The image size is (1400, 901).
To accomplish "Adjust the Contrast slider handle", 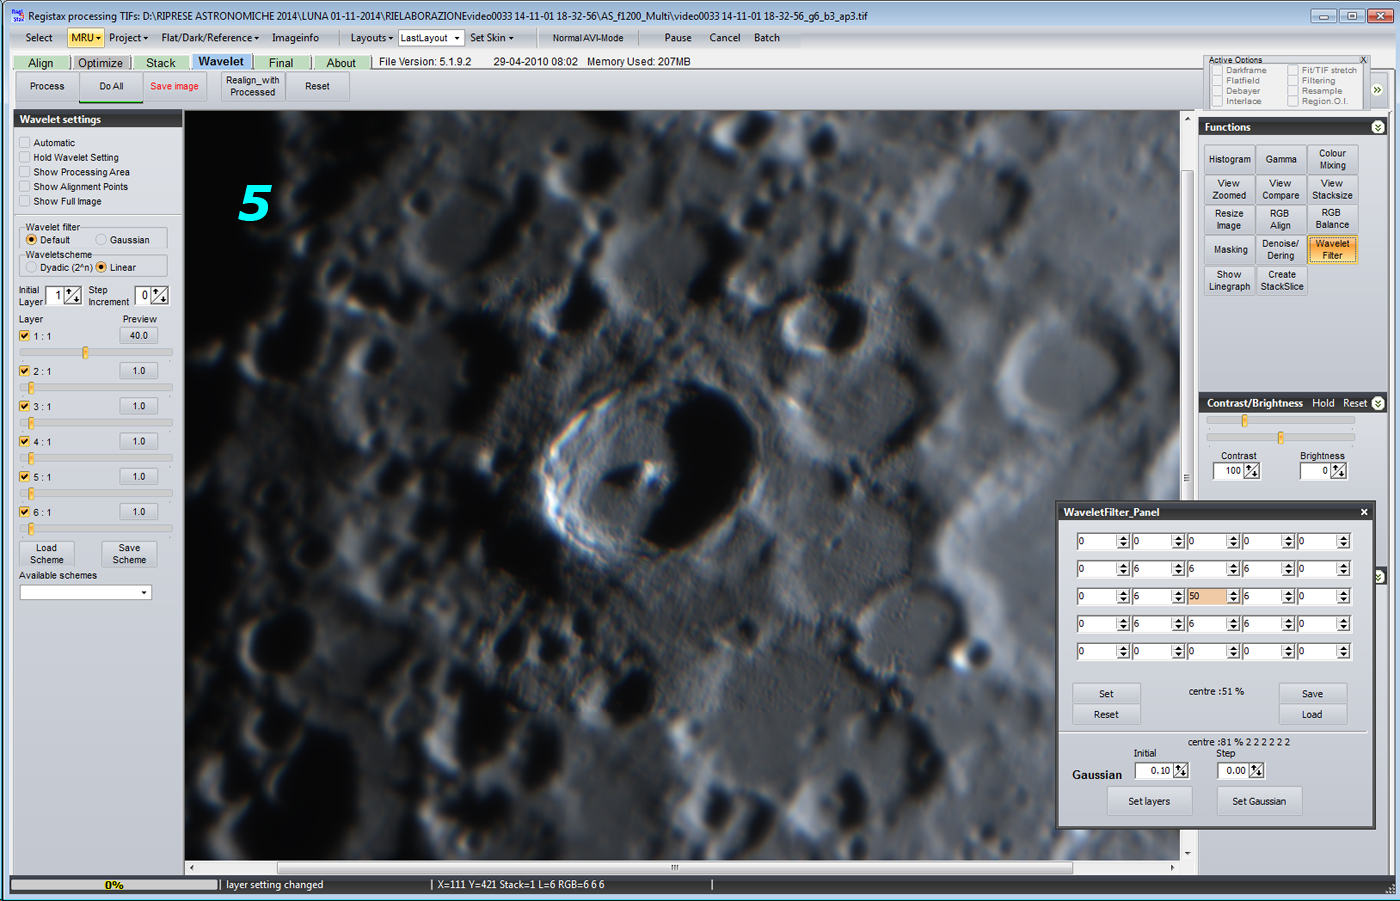I will [1244, 421].
